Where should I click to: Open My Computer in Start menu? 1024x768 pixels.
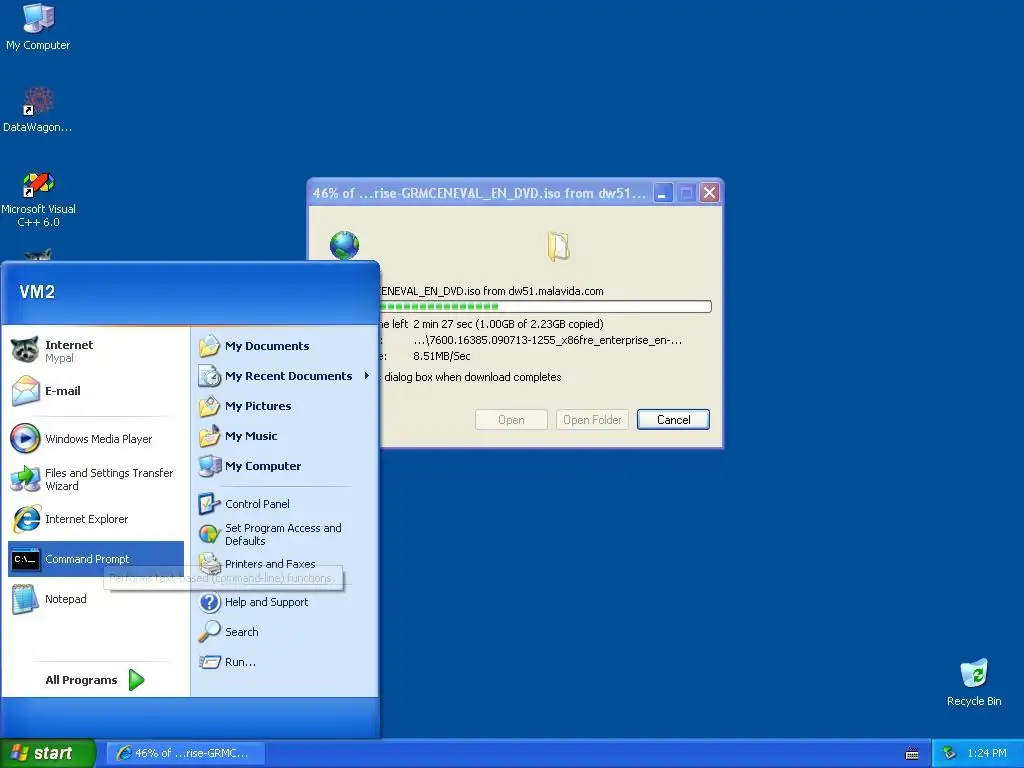coord(284,466)
